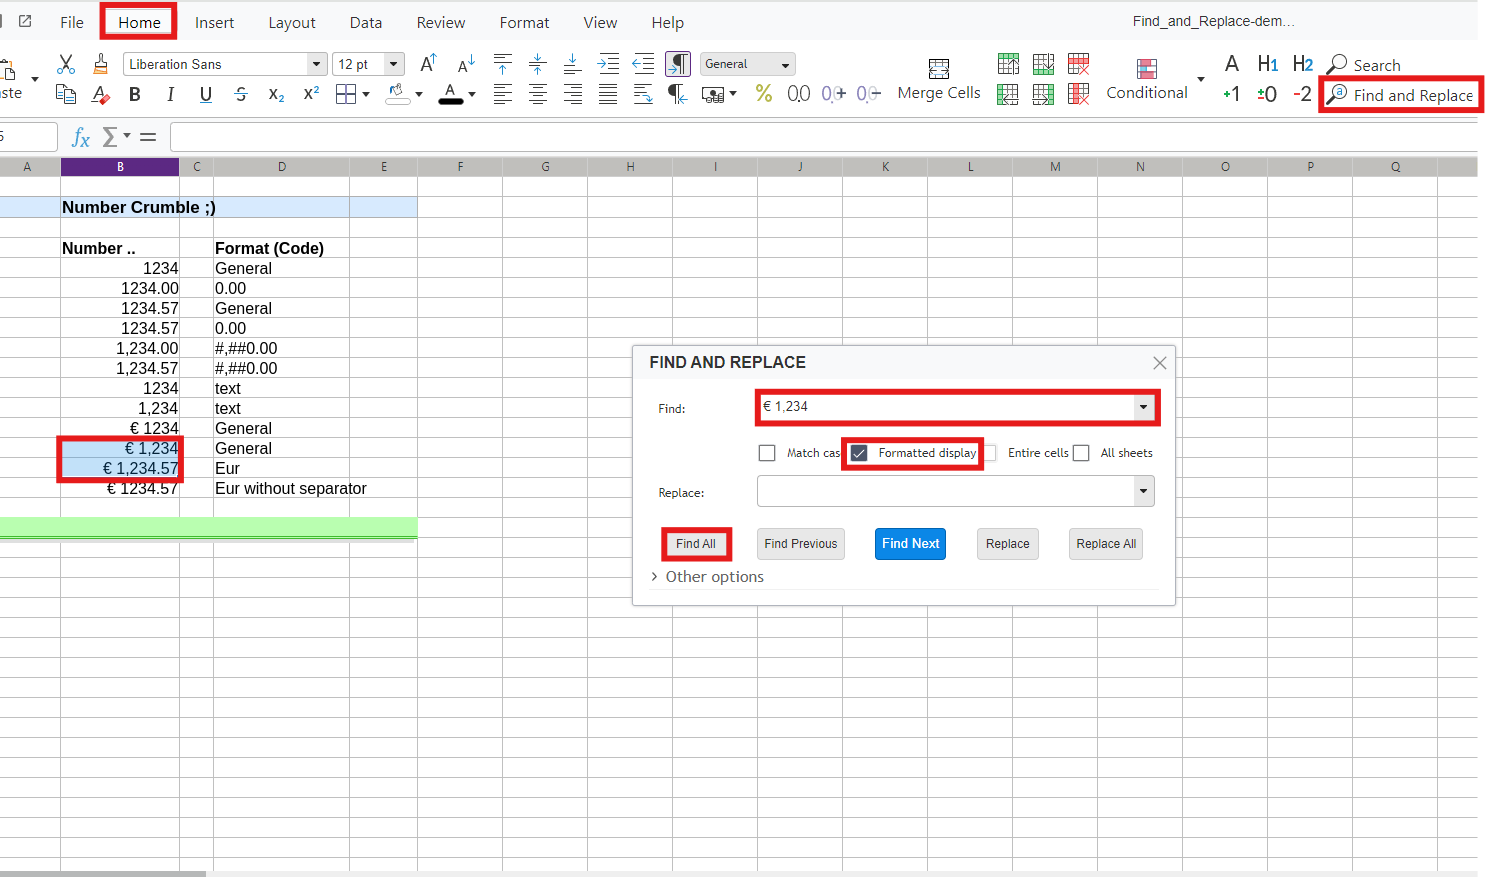Switch to the Insert ribbon tab

pyautogui.click(x=214, y=22)
